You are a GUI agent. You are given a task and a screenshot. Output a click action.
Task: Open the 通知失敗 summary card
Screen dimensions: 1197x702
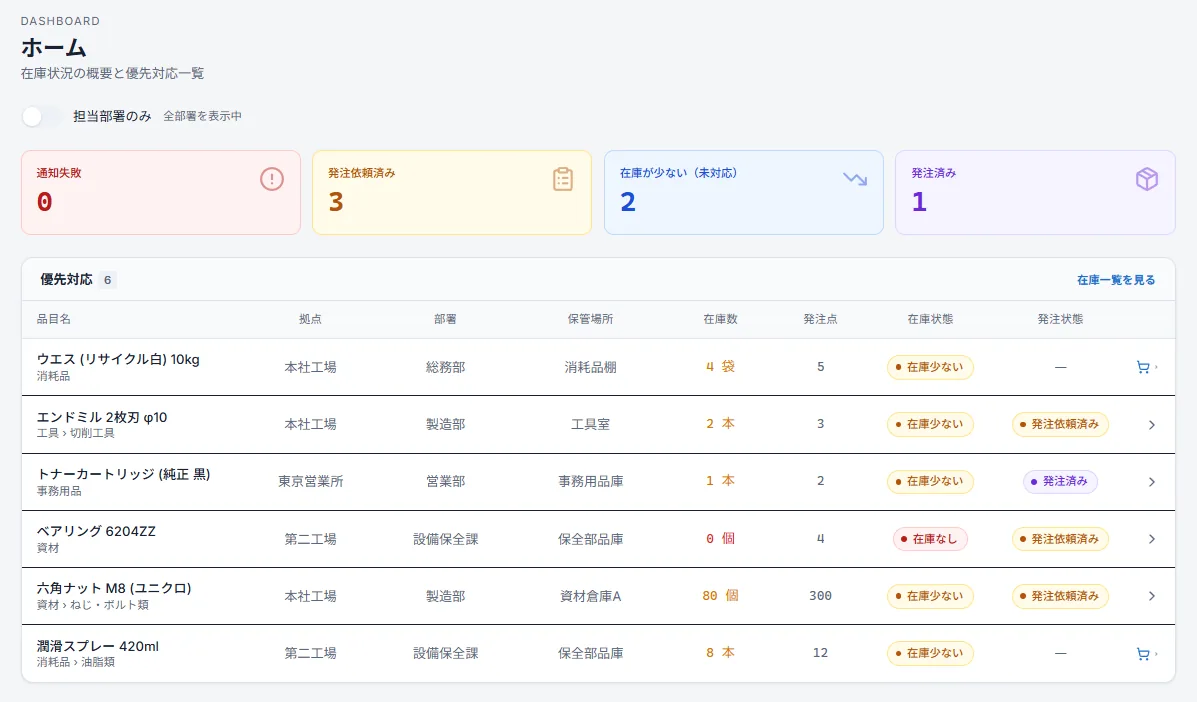coord(161,192)
